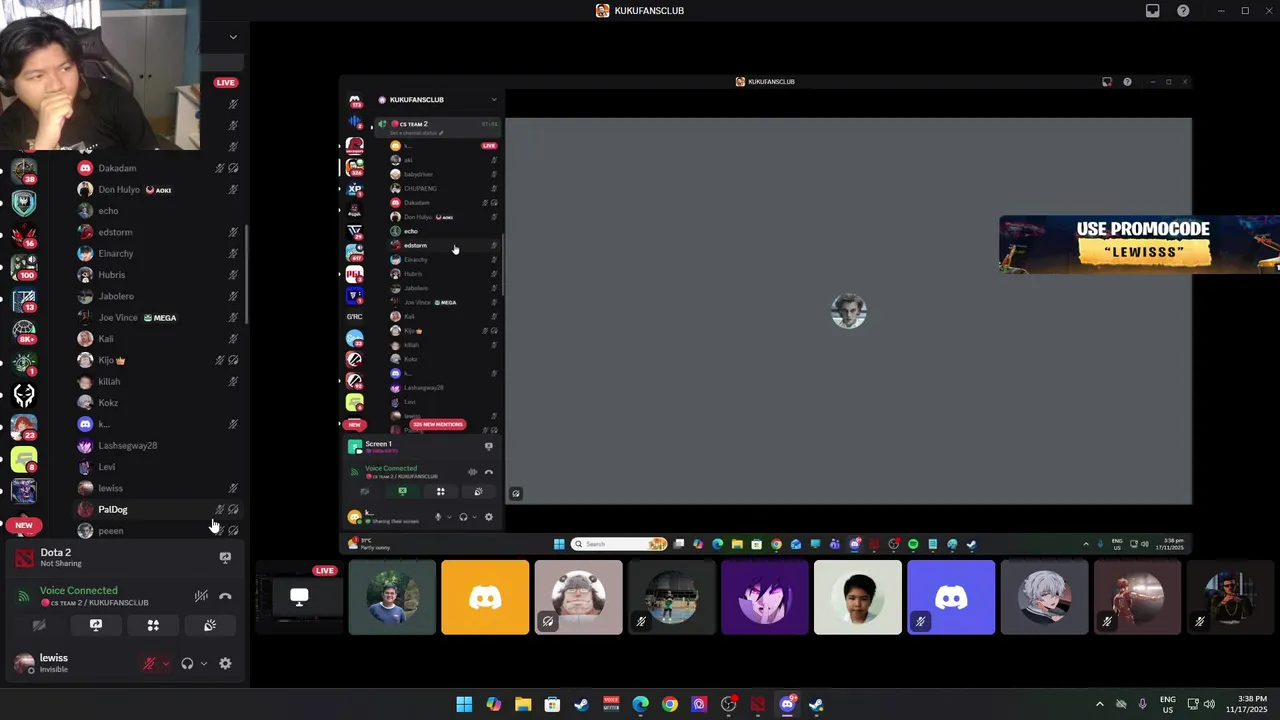The width and height of the screenshot is (1280, 720).
Task: Disconnect from voice using the hang-up icon
Action: click(x=225, y=596)
